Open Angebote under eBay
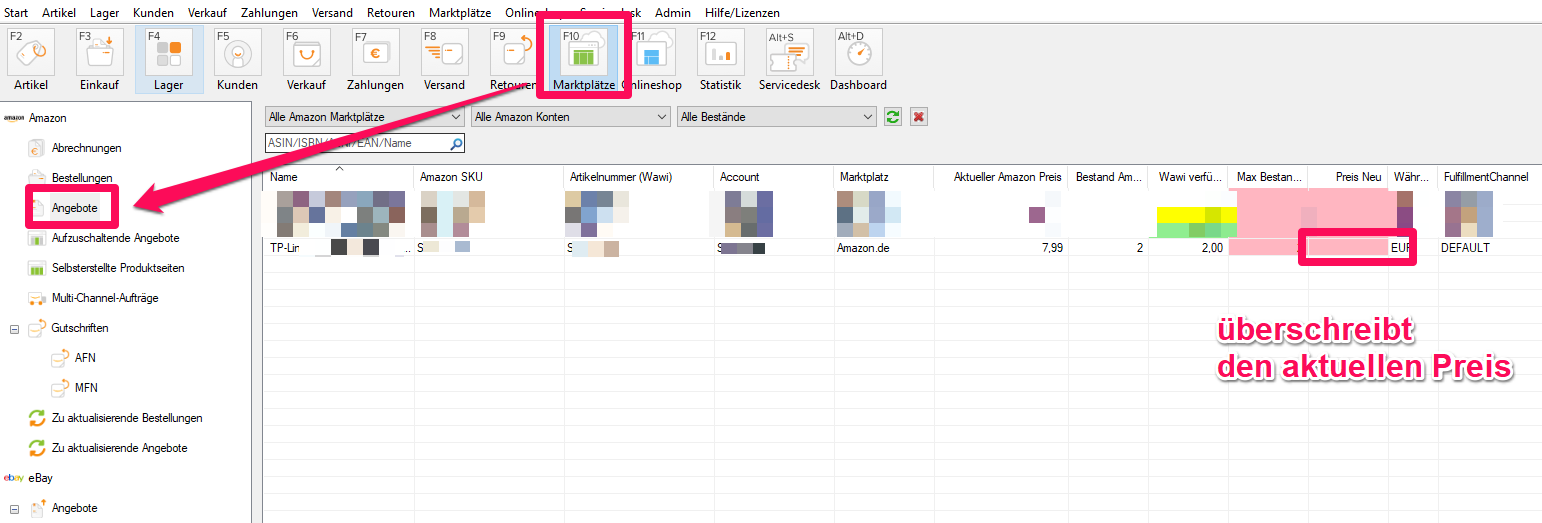The width and height of the screenshot is (1542, 523). [x=75, y=508]
